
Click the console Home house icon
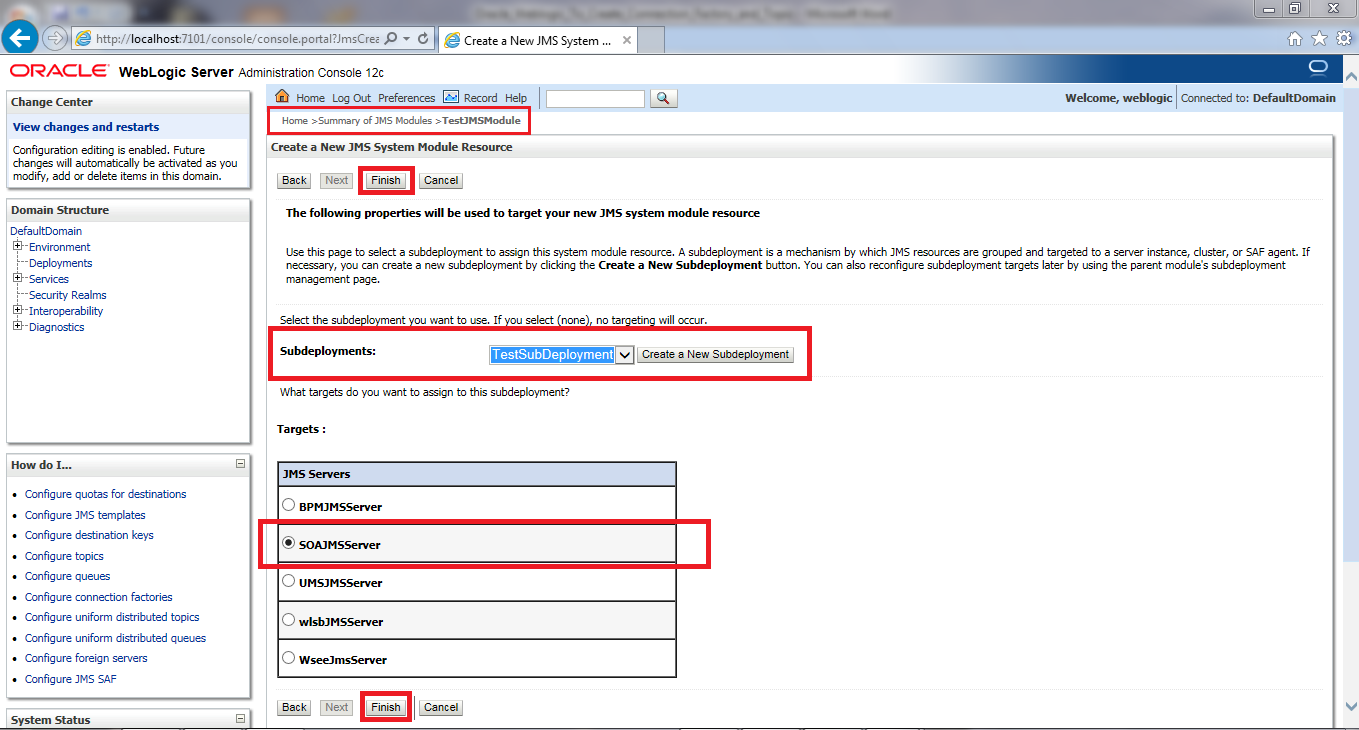tap(282, 97)
